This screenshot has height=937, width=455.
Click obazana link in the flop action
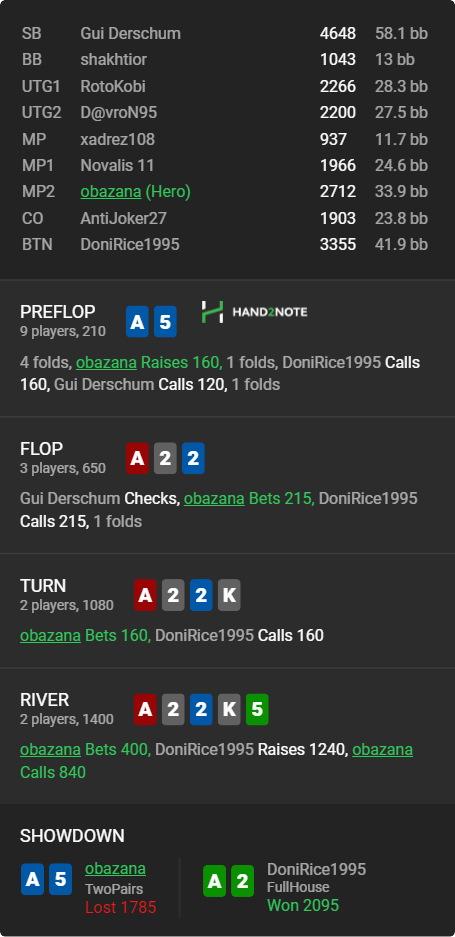(214, 498)
